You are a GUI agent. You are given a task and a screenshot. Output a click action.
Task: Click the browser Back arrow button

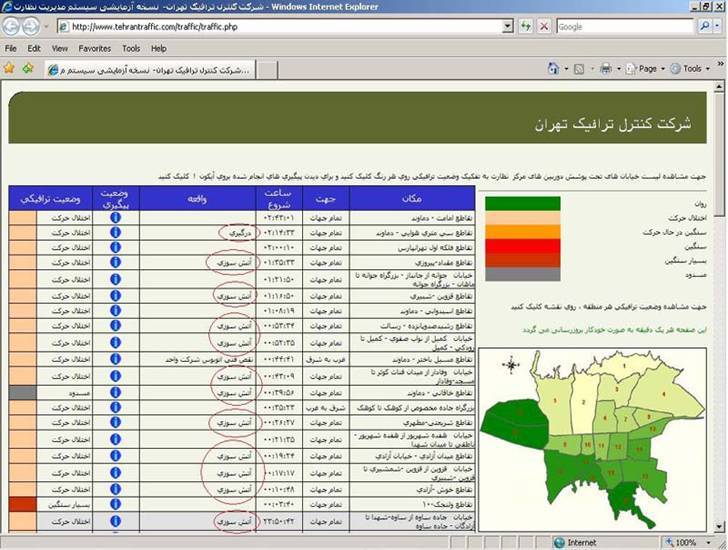pyautogui.click(x=14, y=27)
